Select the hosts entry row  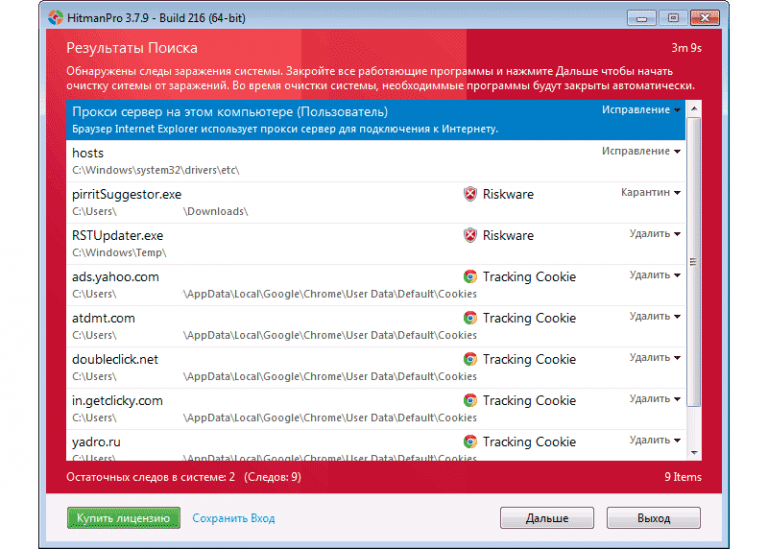(376, 161)
